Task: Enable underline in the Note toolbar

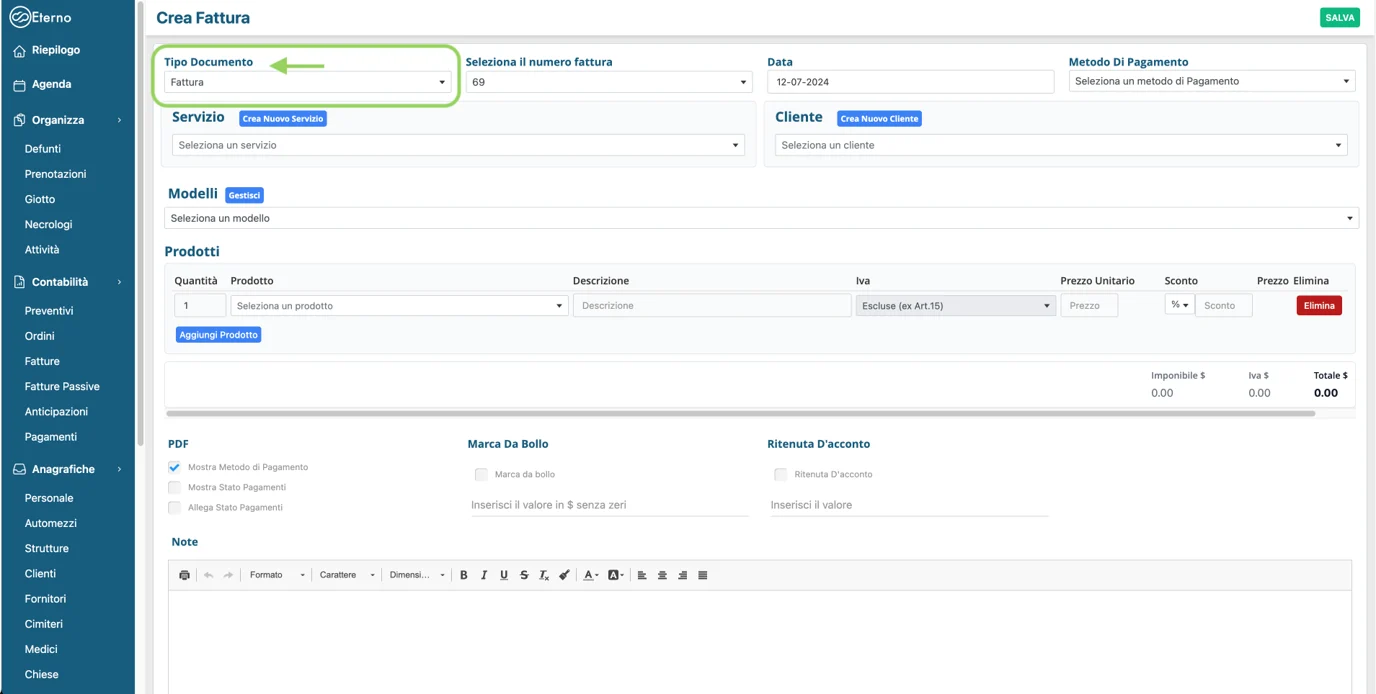Action: point(504,575)
